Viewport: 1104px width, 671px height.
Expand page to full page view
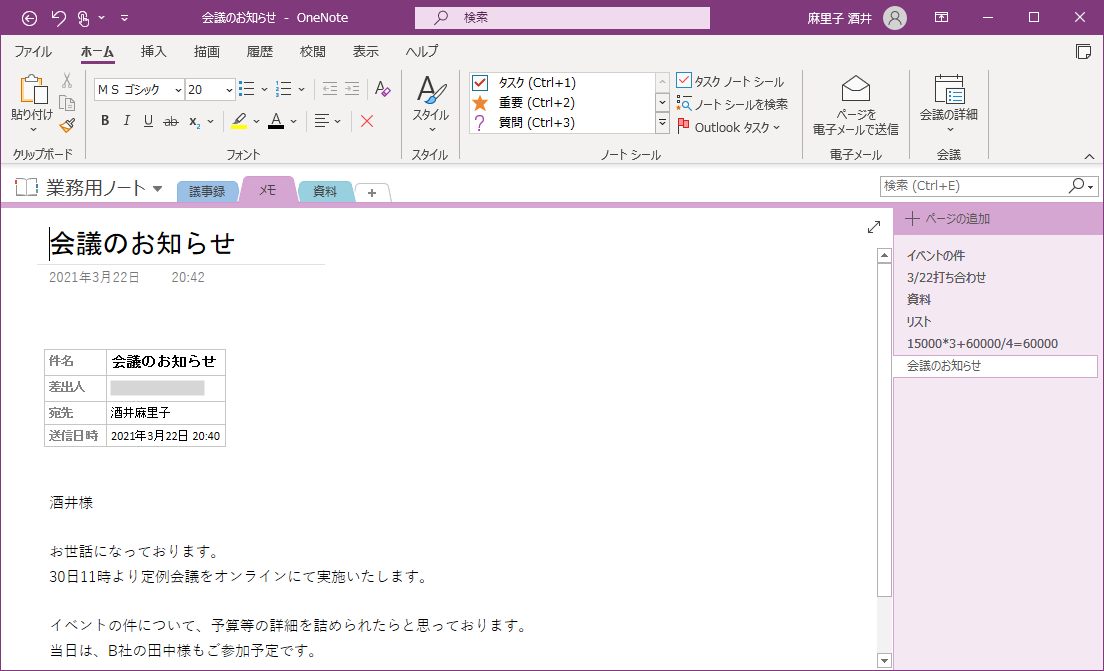(x=874, y=227)
